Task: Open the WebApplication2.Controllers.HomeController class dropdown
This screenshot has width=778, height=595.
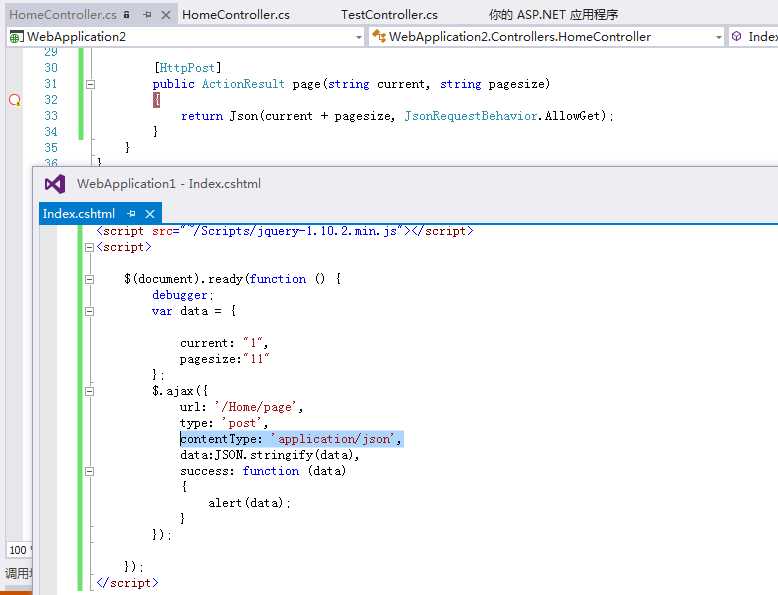Action: [x=718, y=37]
